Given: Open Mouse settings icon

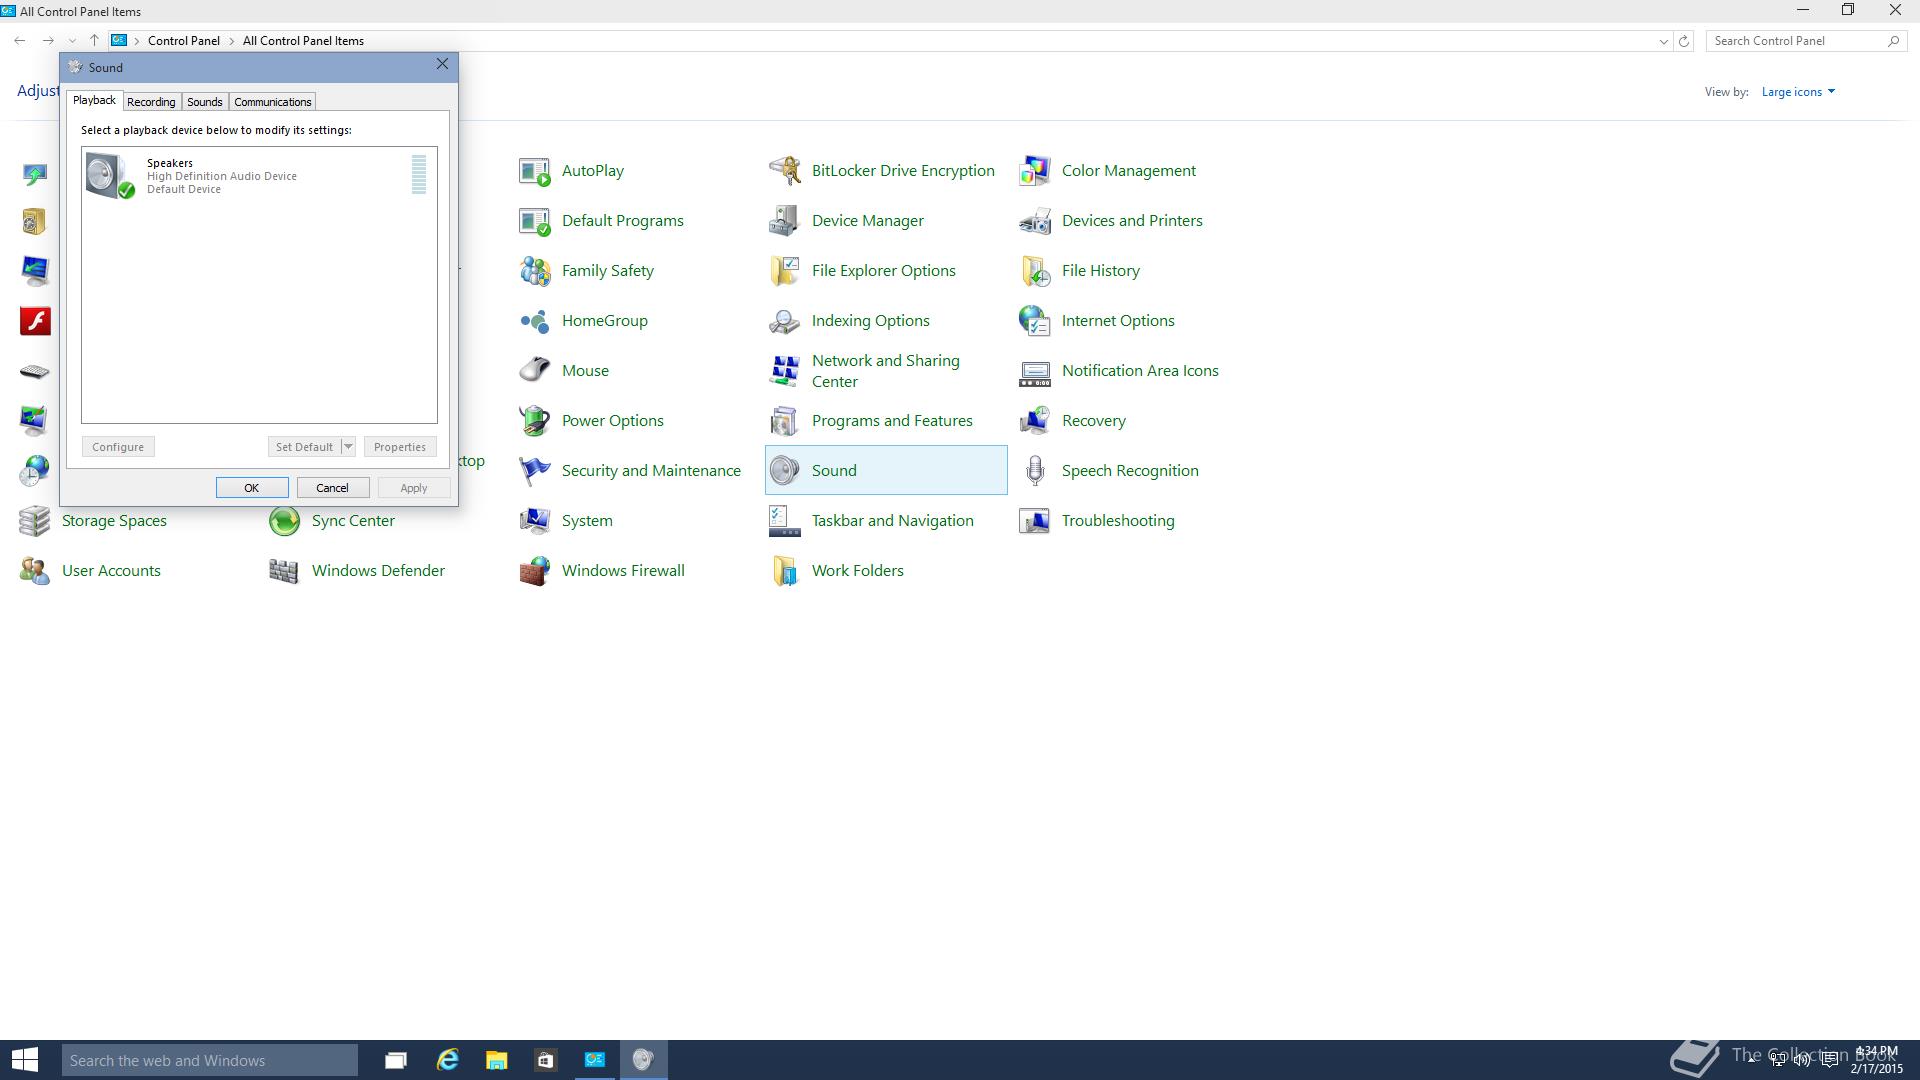Looking at the screenshot, I should (535, 371).
